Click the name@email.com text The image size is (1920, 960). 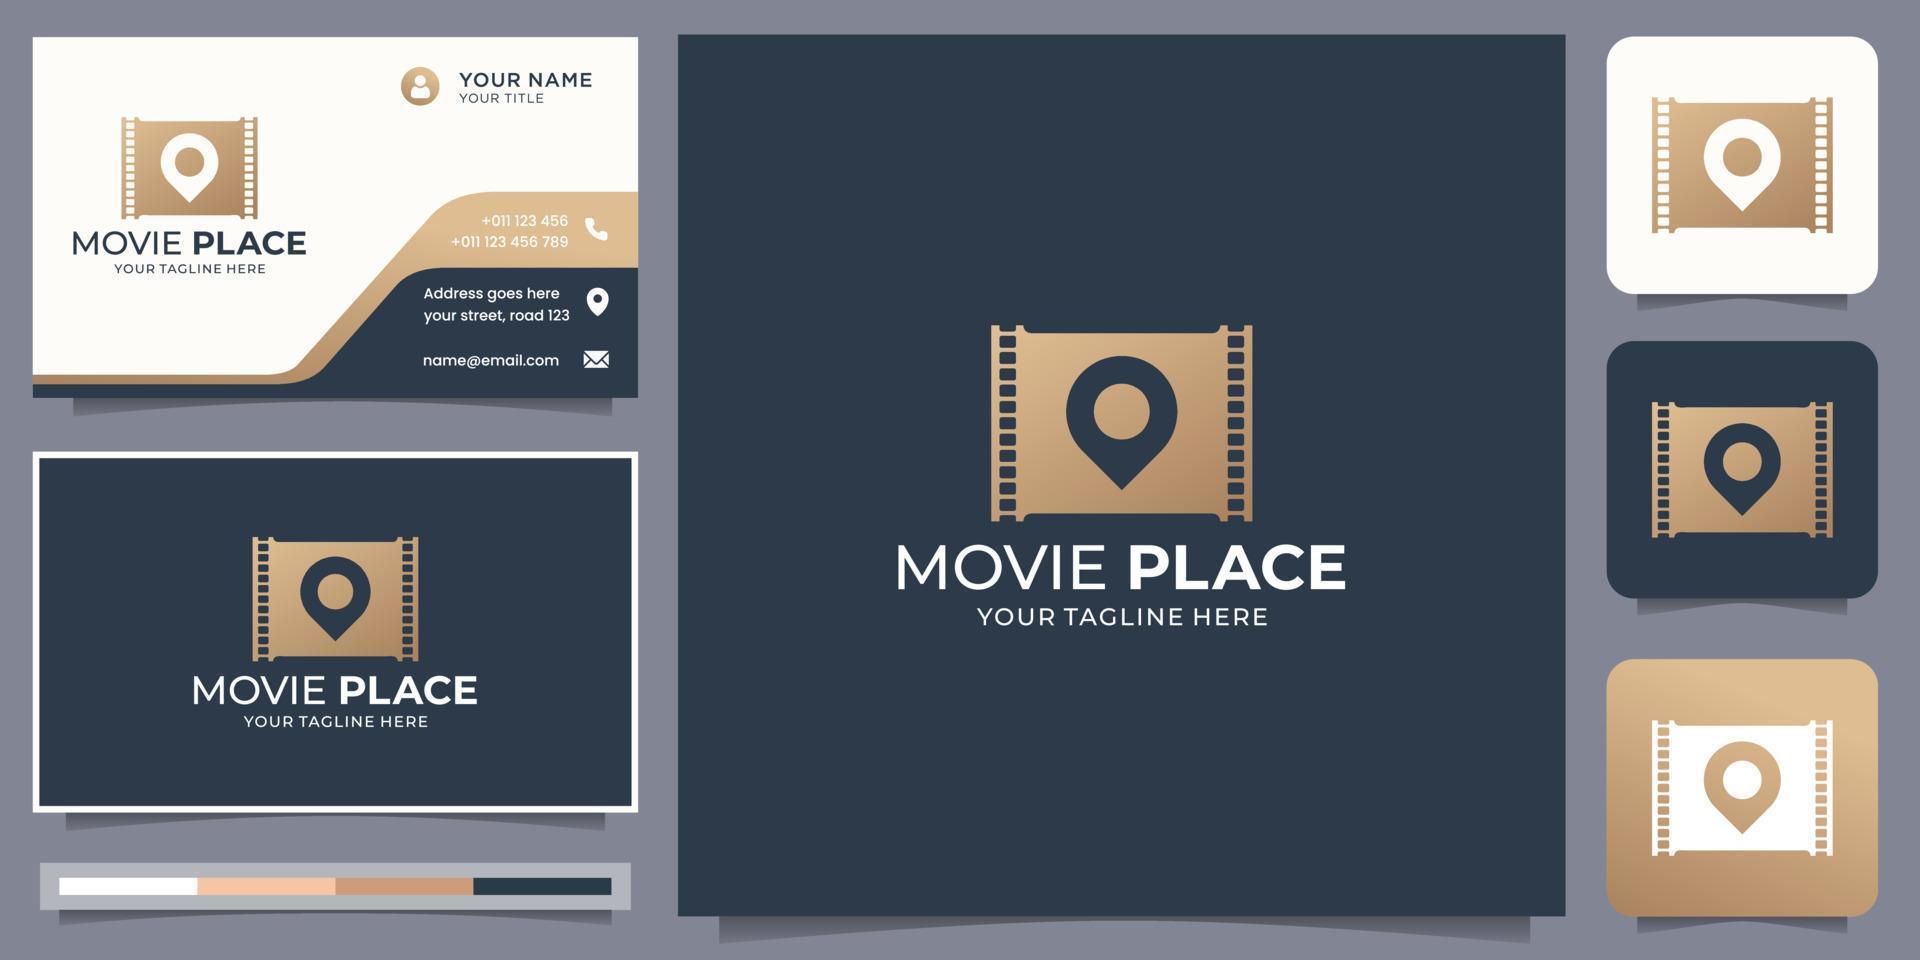click(490, 360)
